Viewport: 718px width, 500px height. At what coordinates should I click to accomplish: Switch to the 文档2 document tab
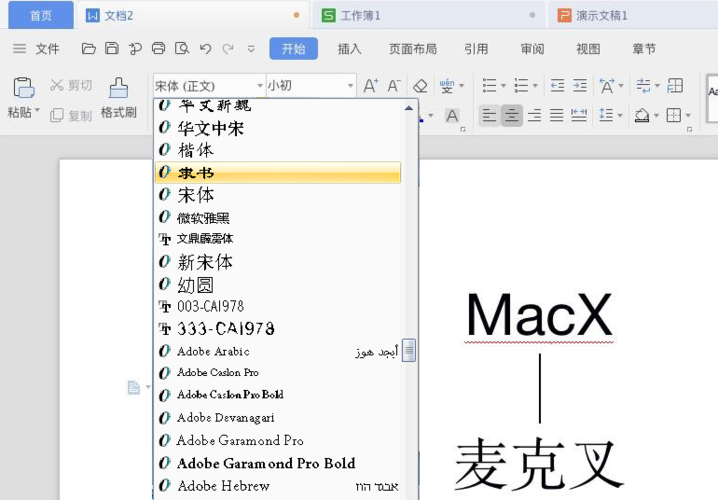click(x=192, y=16)
